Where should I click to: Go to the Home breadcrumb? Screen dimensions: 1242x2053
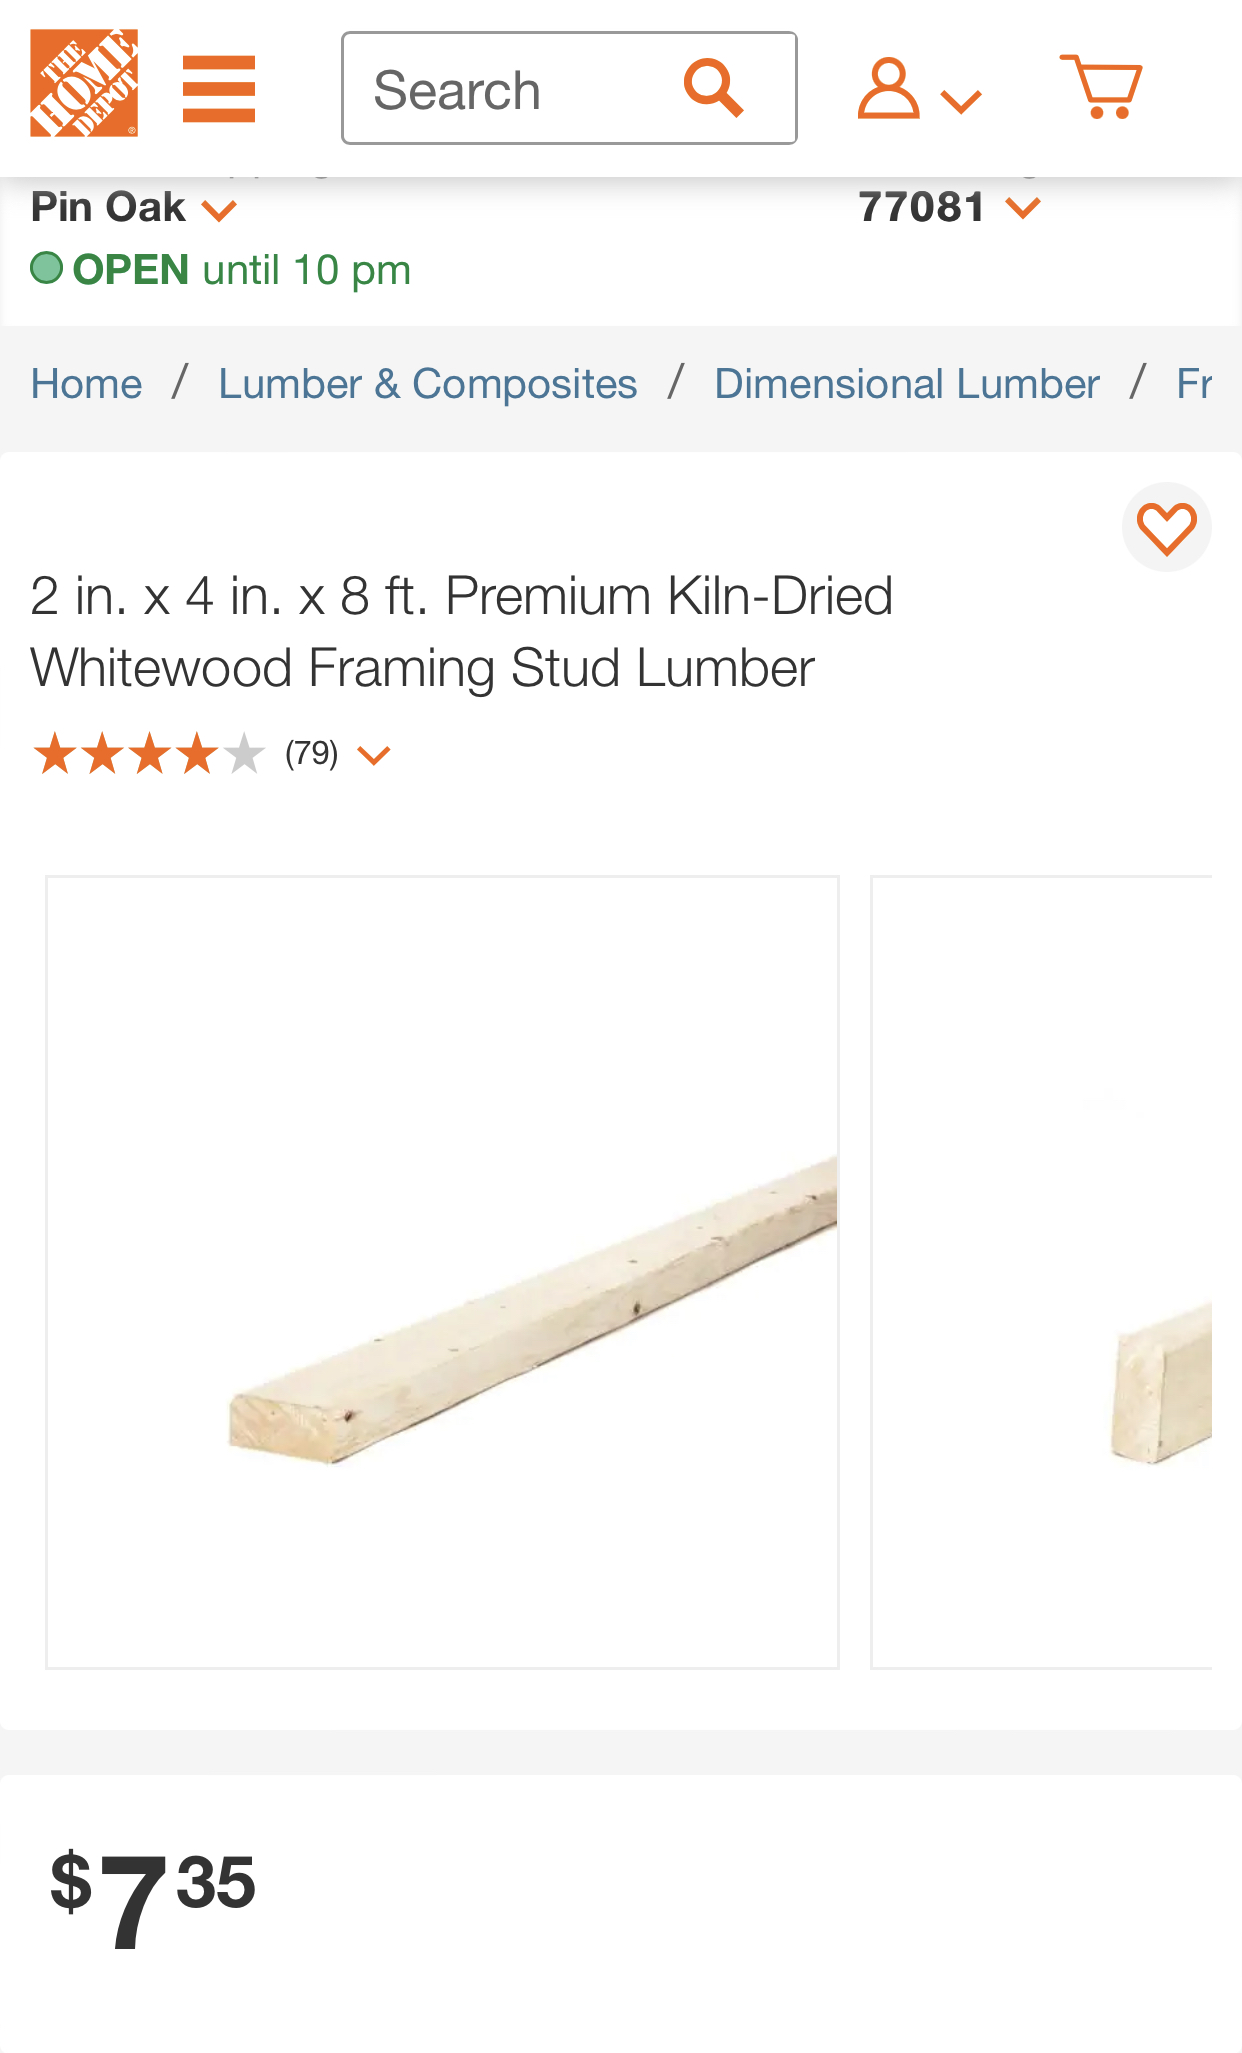87,384
